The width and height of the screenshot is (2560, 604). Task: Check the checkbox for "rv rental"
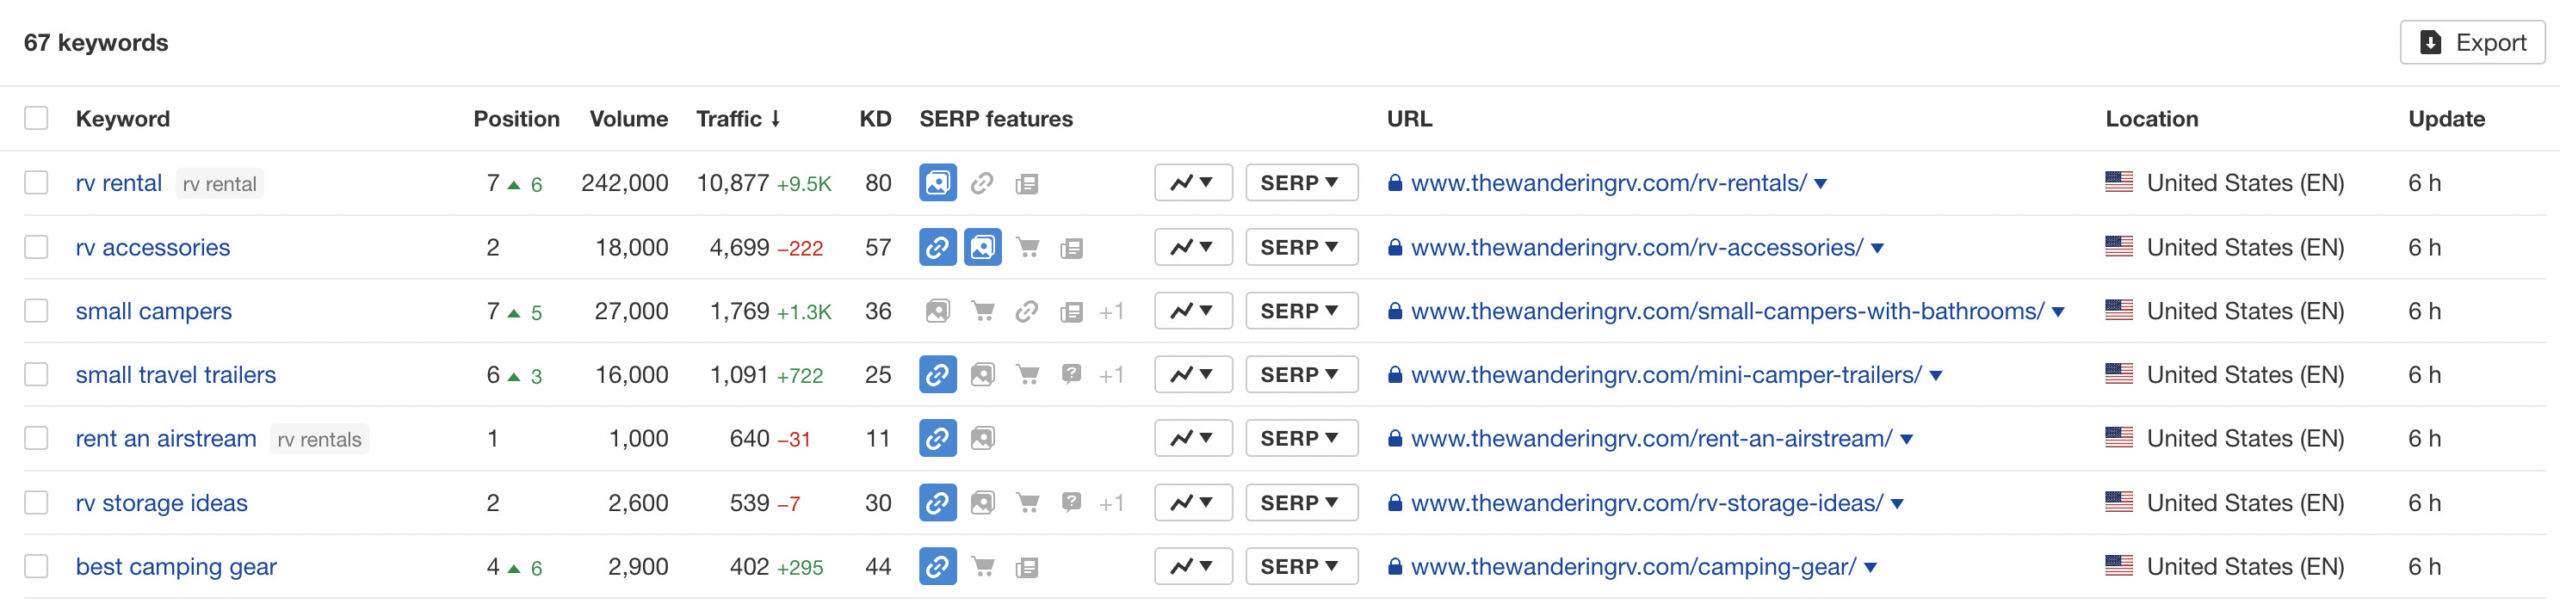(x=36, y=183)
